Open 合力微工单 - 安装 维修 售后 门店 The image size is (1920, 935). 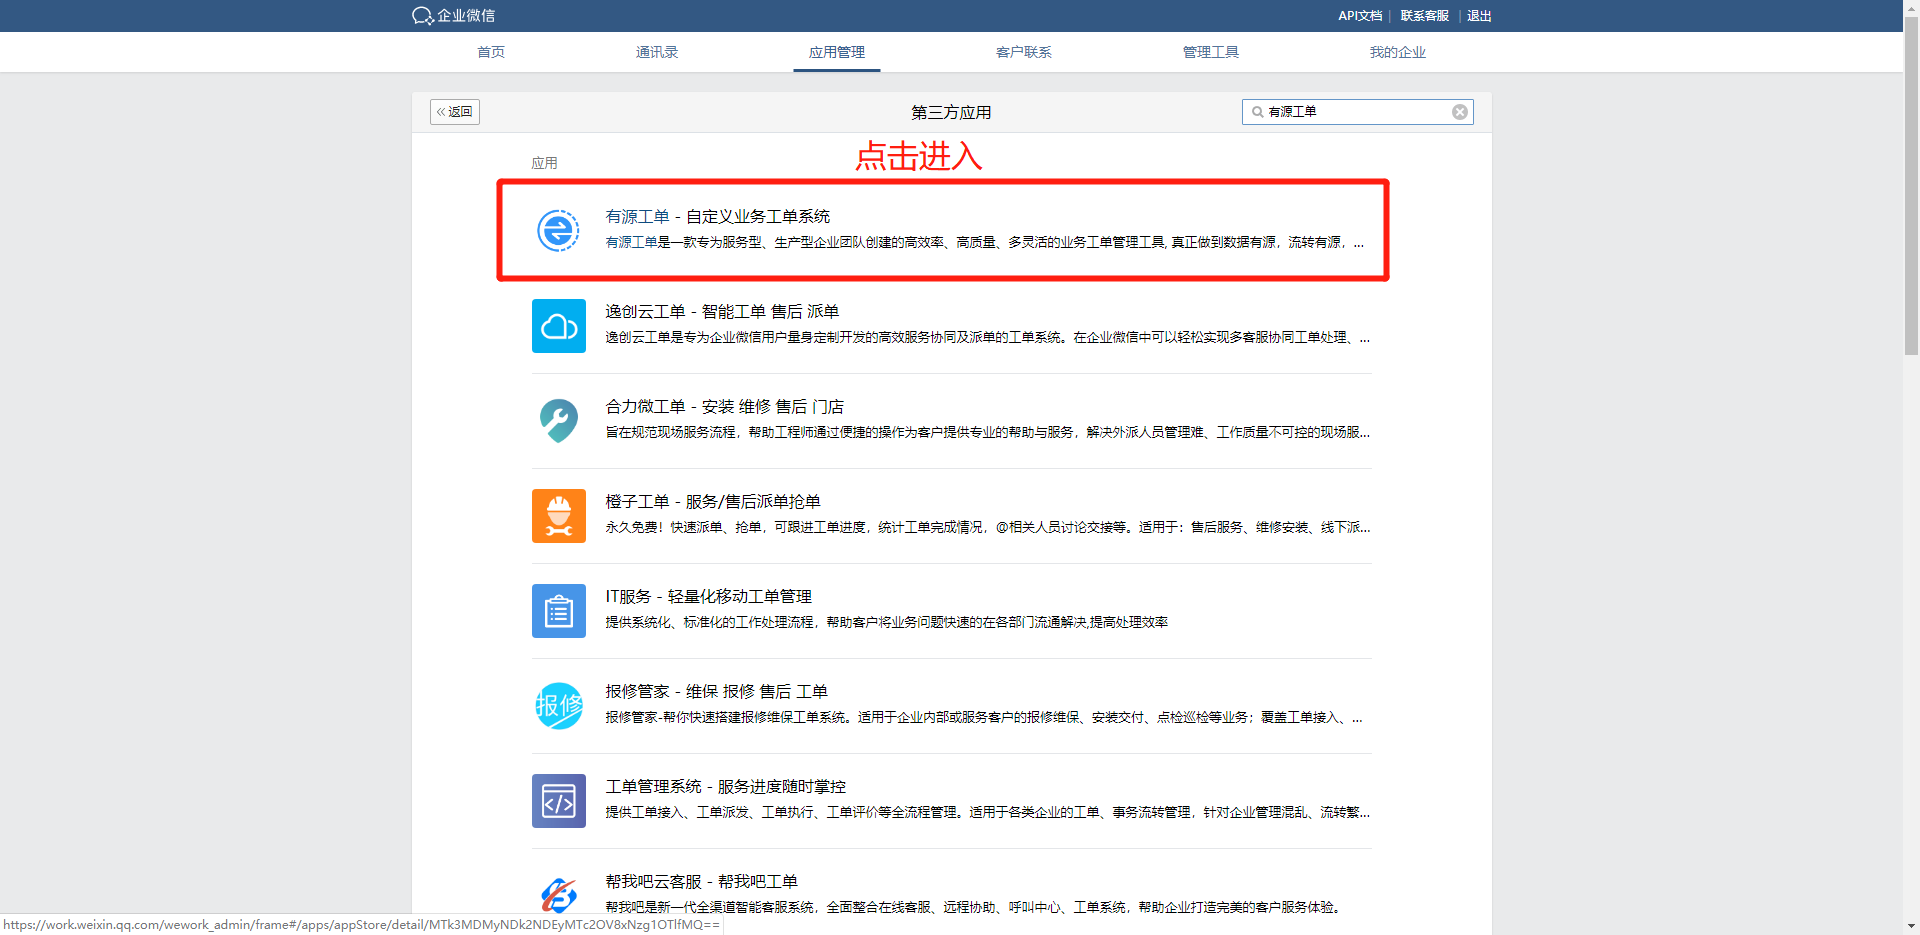coord(724,406)
